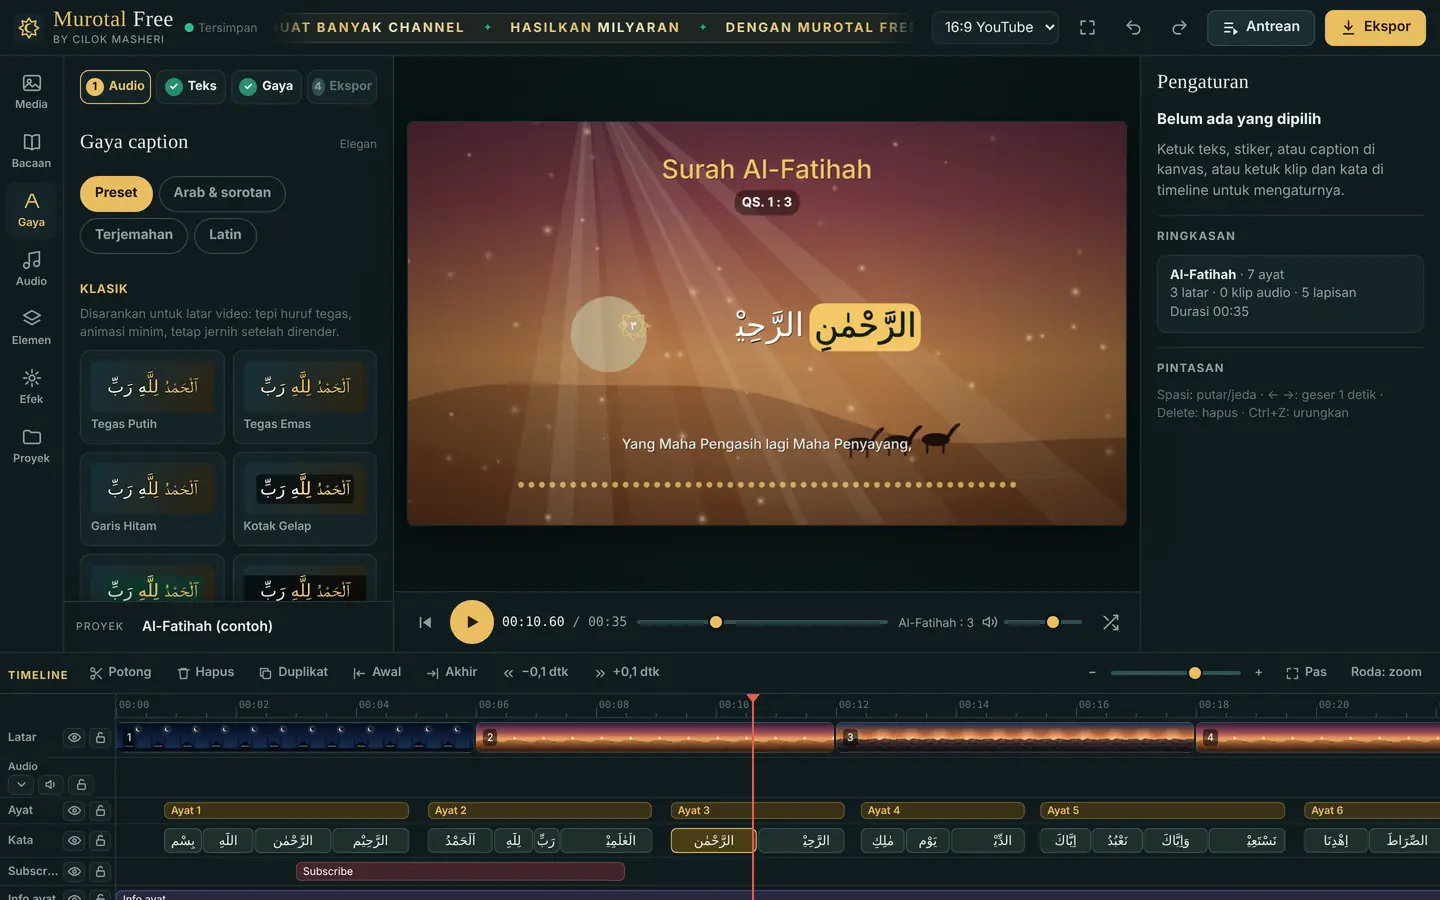Choose the Garis Hitam caption preset
The image size is (1440, 900).
point(152,499)
